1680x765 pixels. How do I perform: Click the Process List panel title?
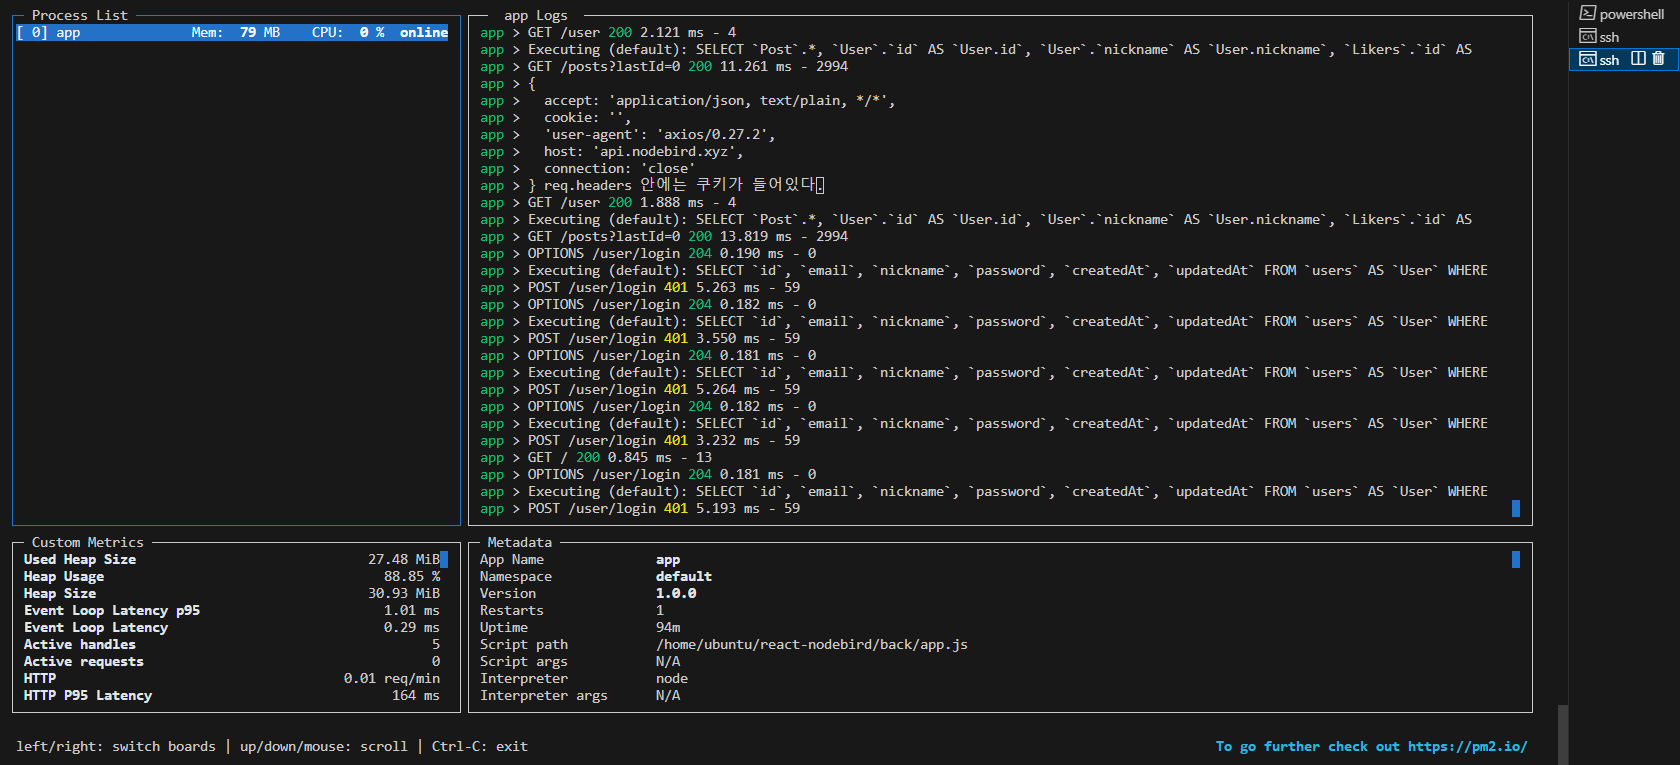(x=80, y=16)
